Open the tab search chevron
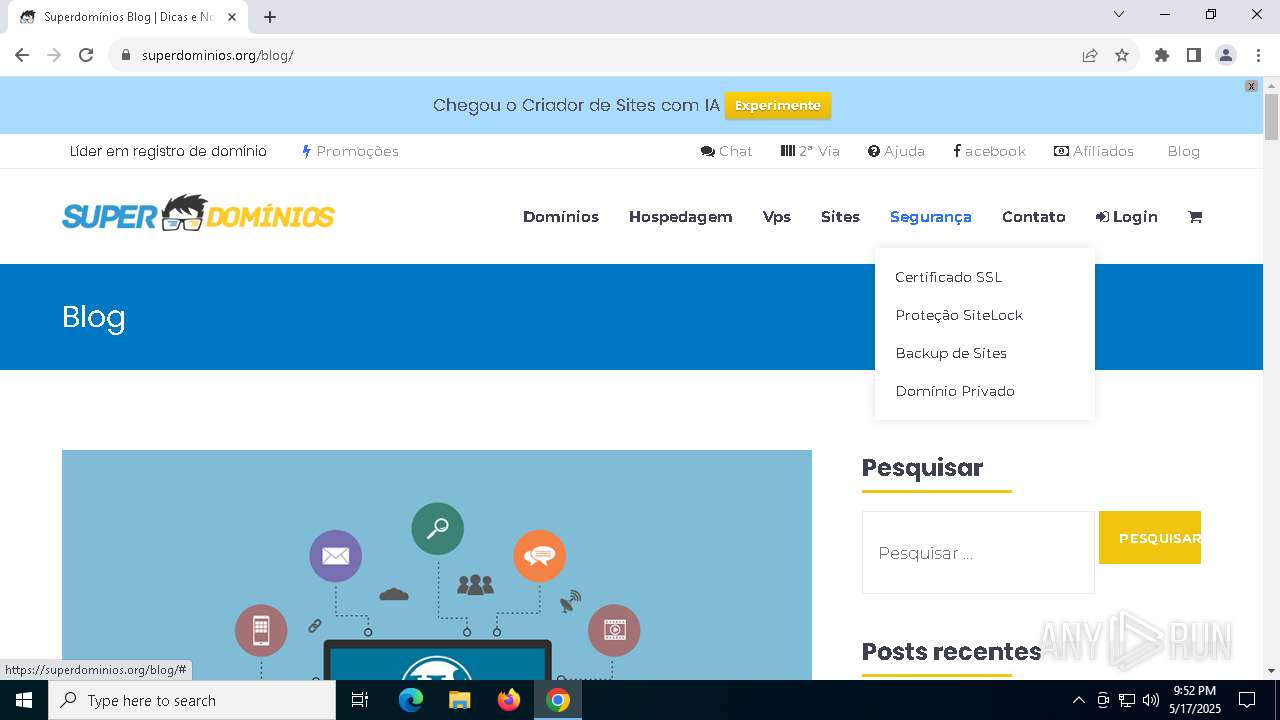1280x720 pixels. point(1119,14)
